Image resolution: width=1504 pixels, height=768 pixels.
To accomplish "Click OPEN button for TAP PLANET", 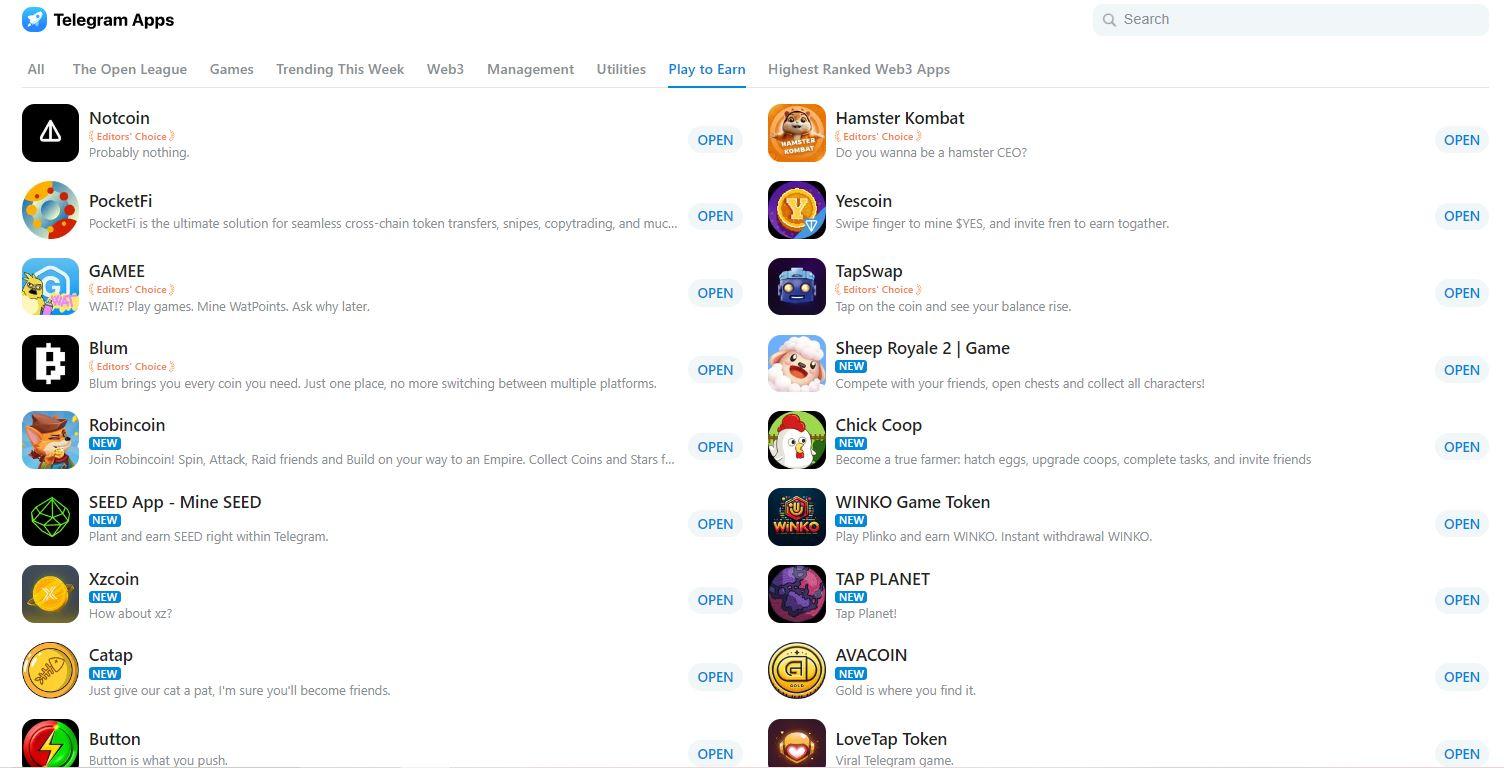I will pyautogui.click(x=1461, y=600).
